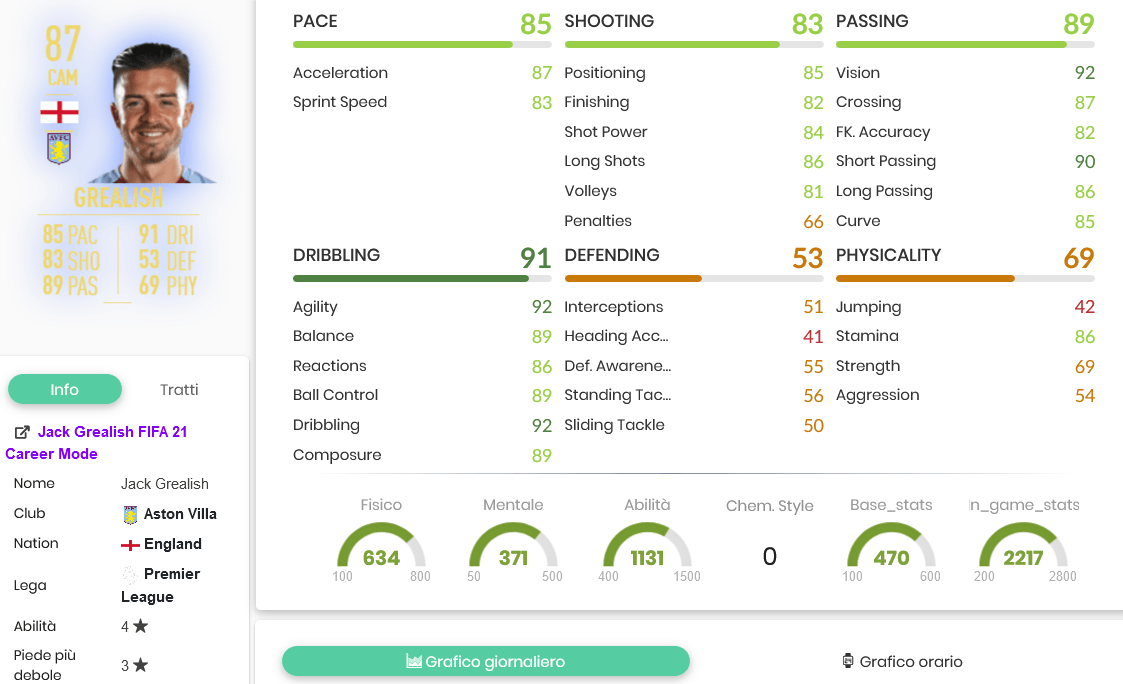The image size is (1123, 684).
Task: Switch to the Tratti tab
Action: pos(179,390)
